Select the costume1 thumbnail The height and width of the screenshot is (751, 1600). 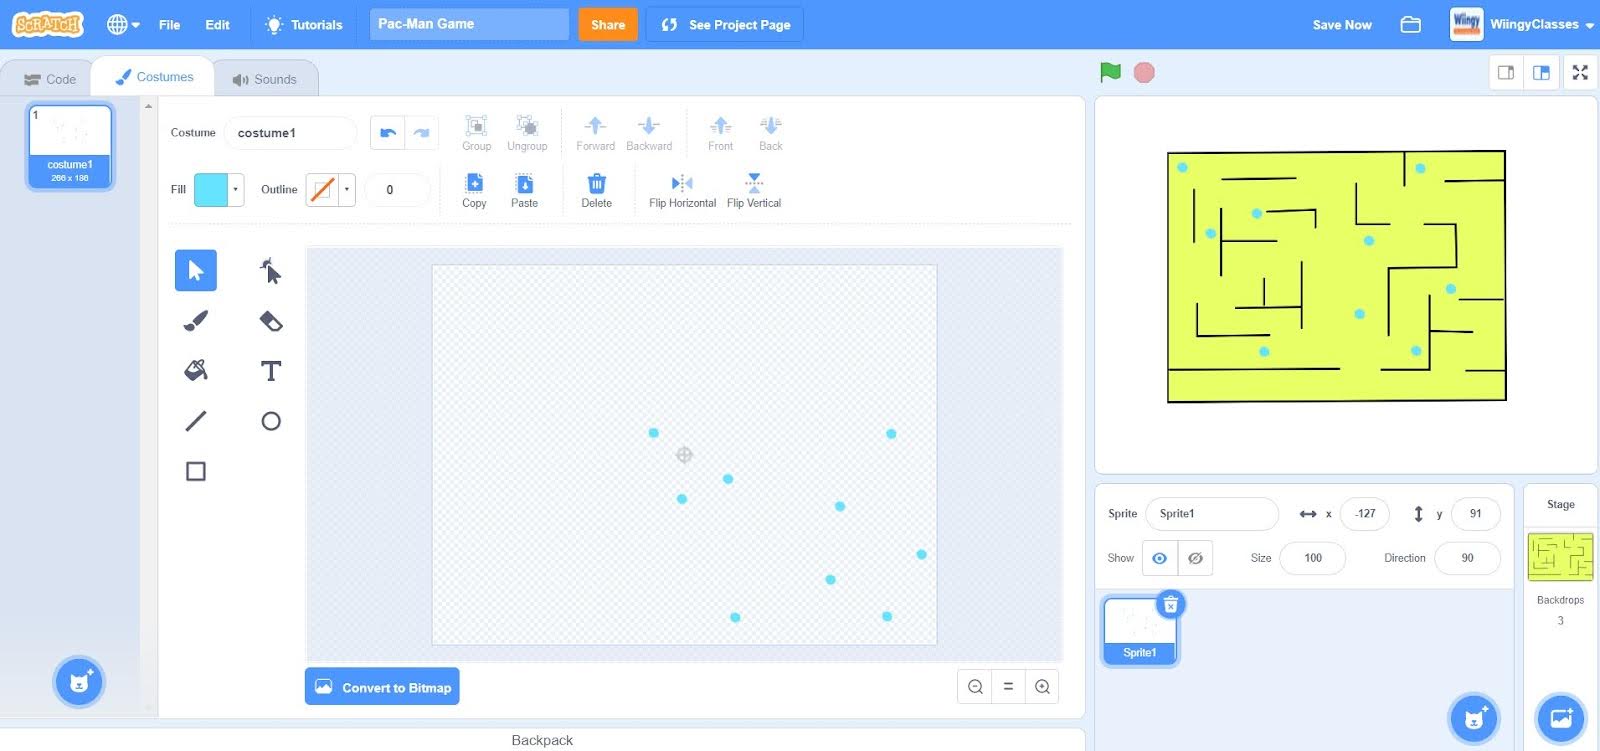(70, 146)
